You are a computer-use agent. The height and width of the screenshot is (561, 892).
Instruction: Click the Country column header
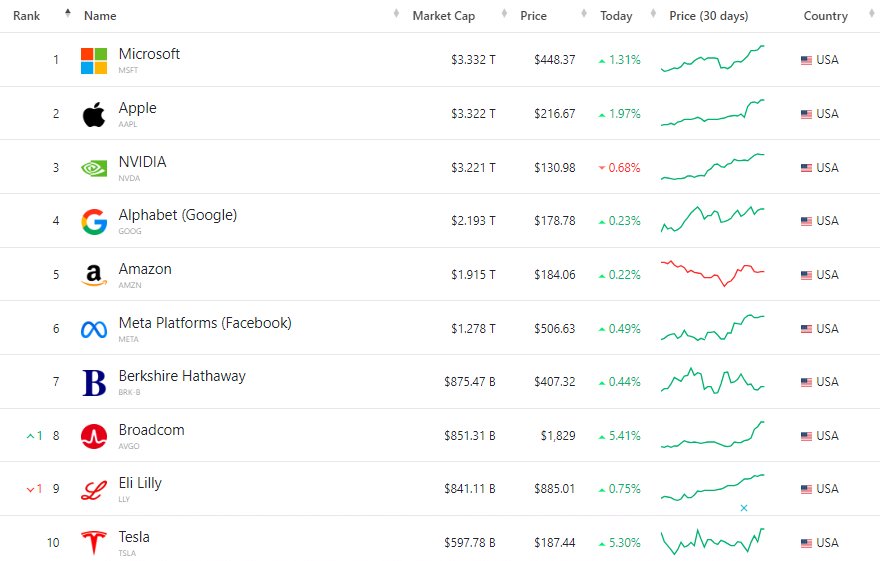(x=825, y=16)
